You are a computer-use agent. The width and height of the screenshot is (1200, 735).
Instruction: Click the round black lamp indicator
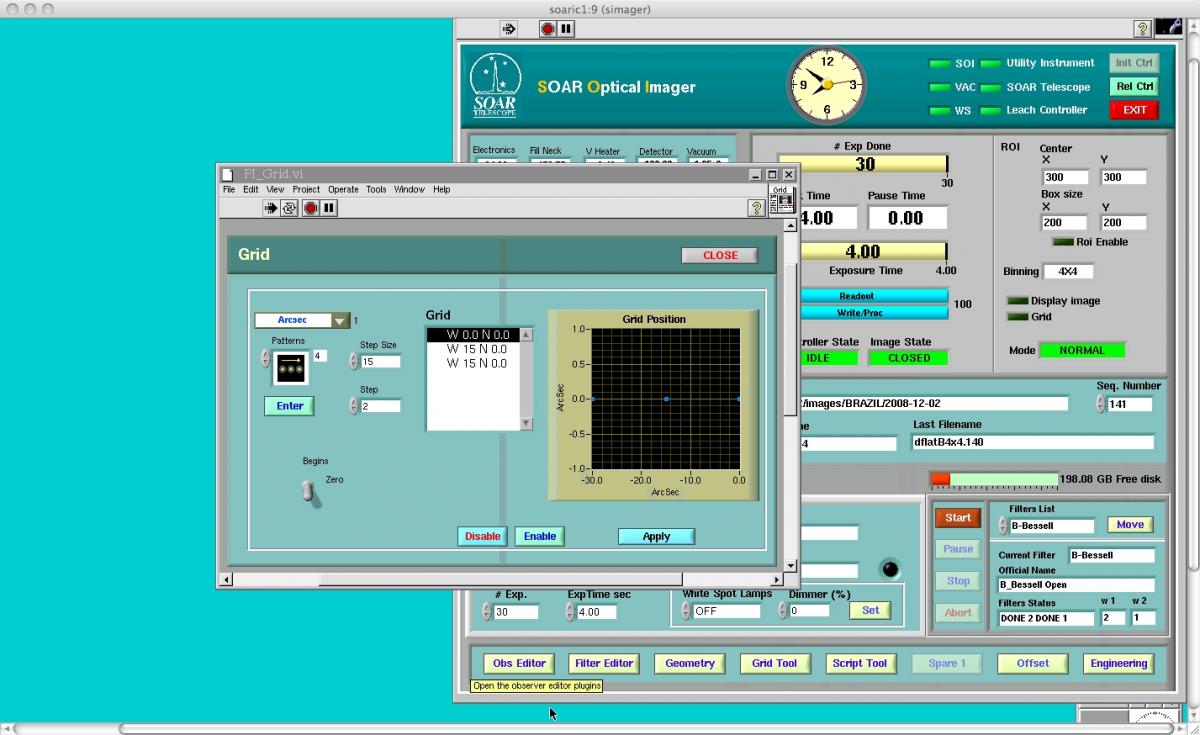coord(889,569)
